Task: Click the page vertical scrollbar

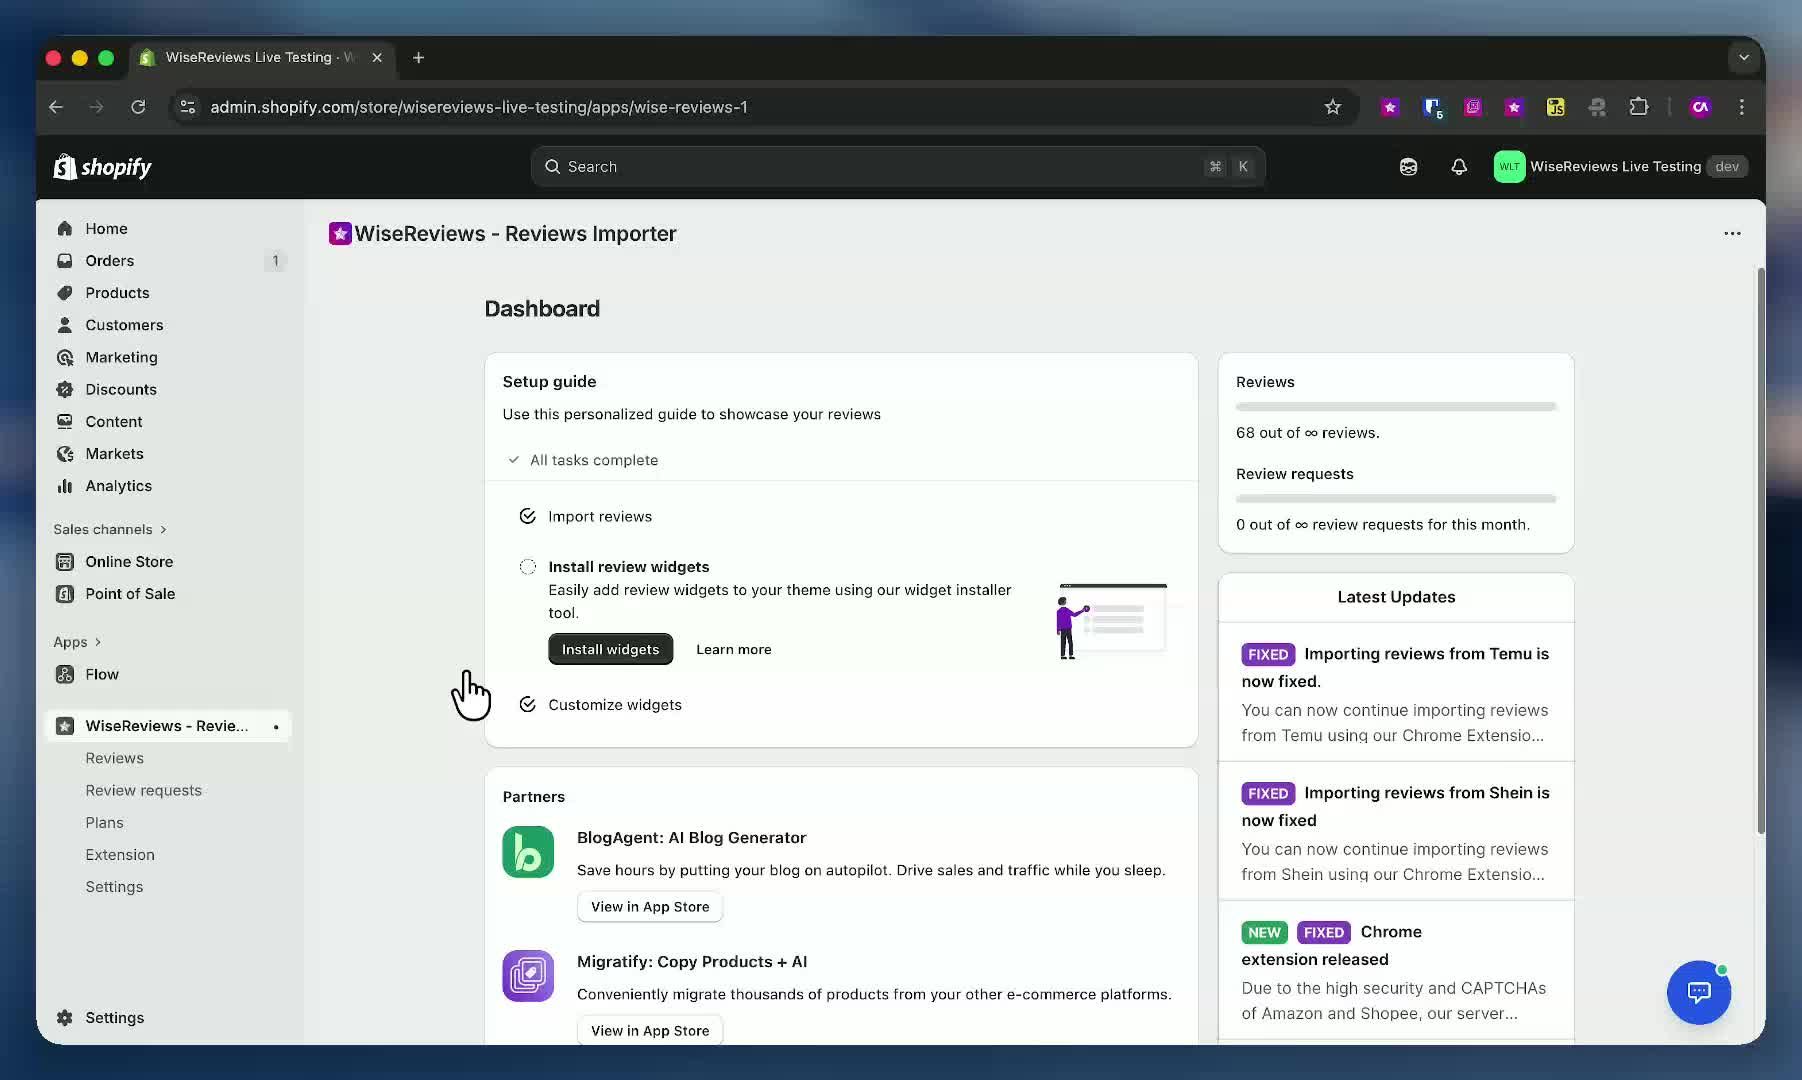Action: pyautogui.click(x=1761, y=550)
